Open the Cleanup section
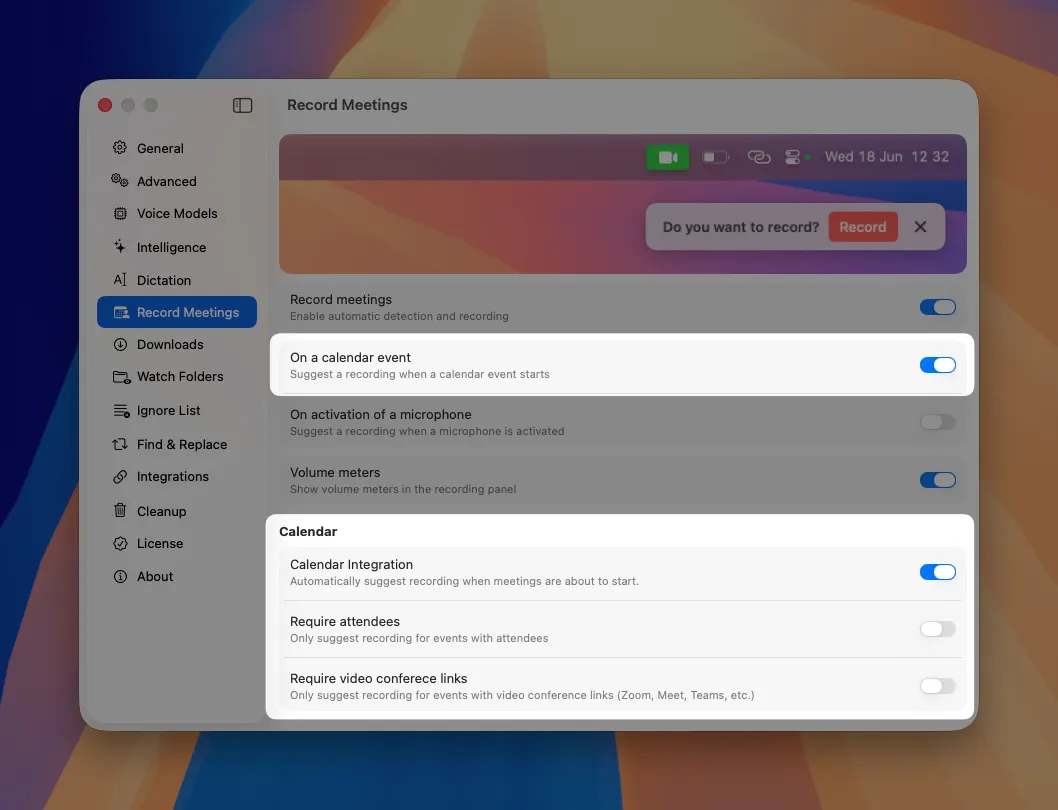 pyautogui.click(x=177, y=511)
